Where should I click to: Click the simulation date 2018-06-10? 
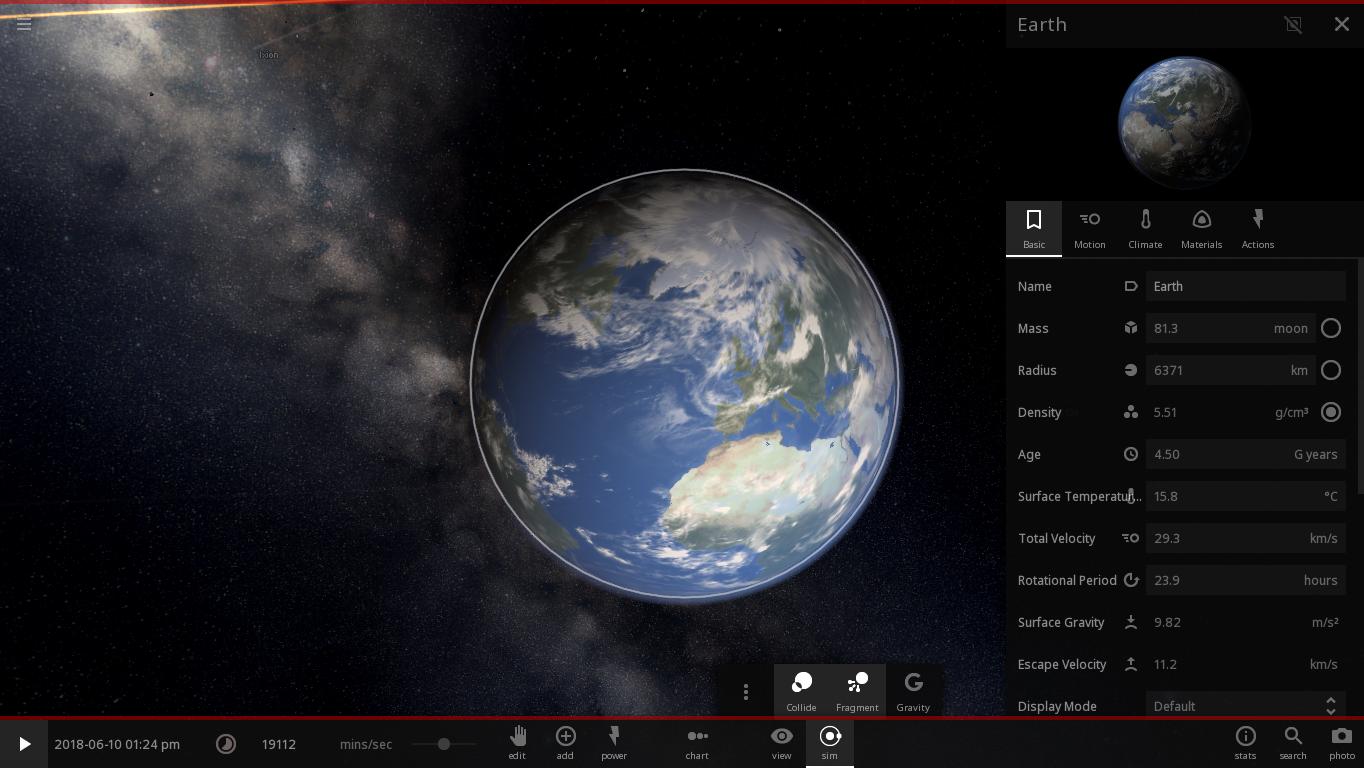(117, 744)
